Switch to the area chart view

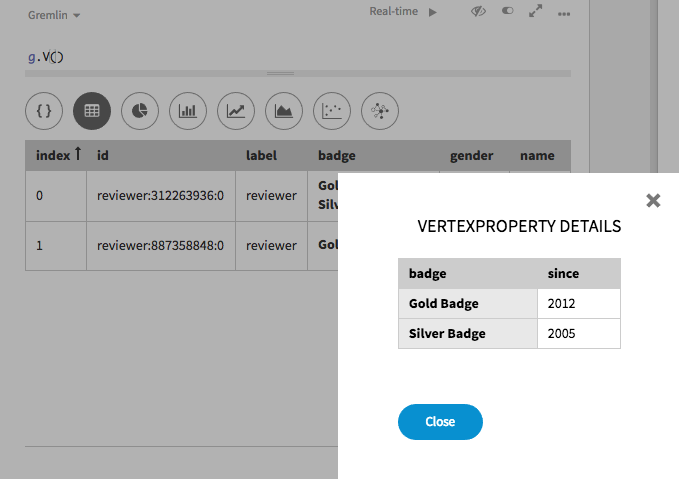(284, 111)
